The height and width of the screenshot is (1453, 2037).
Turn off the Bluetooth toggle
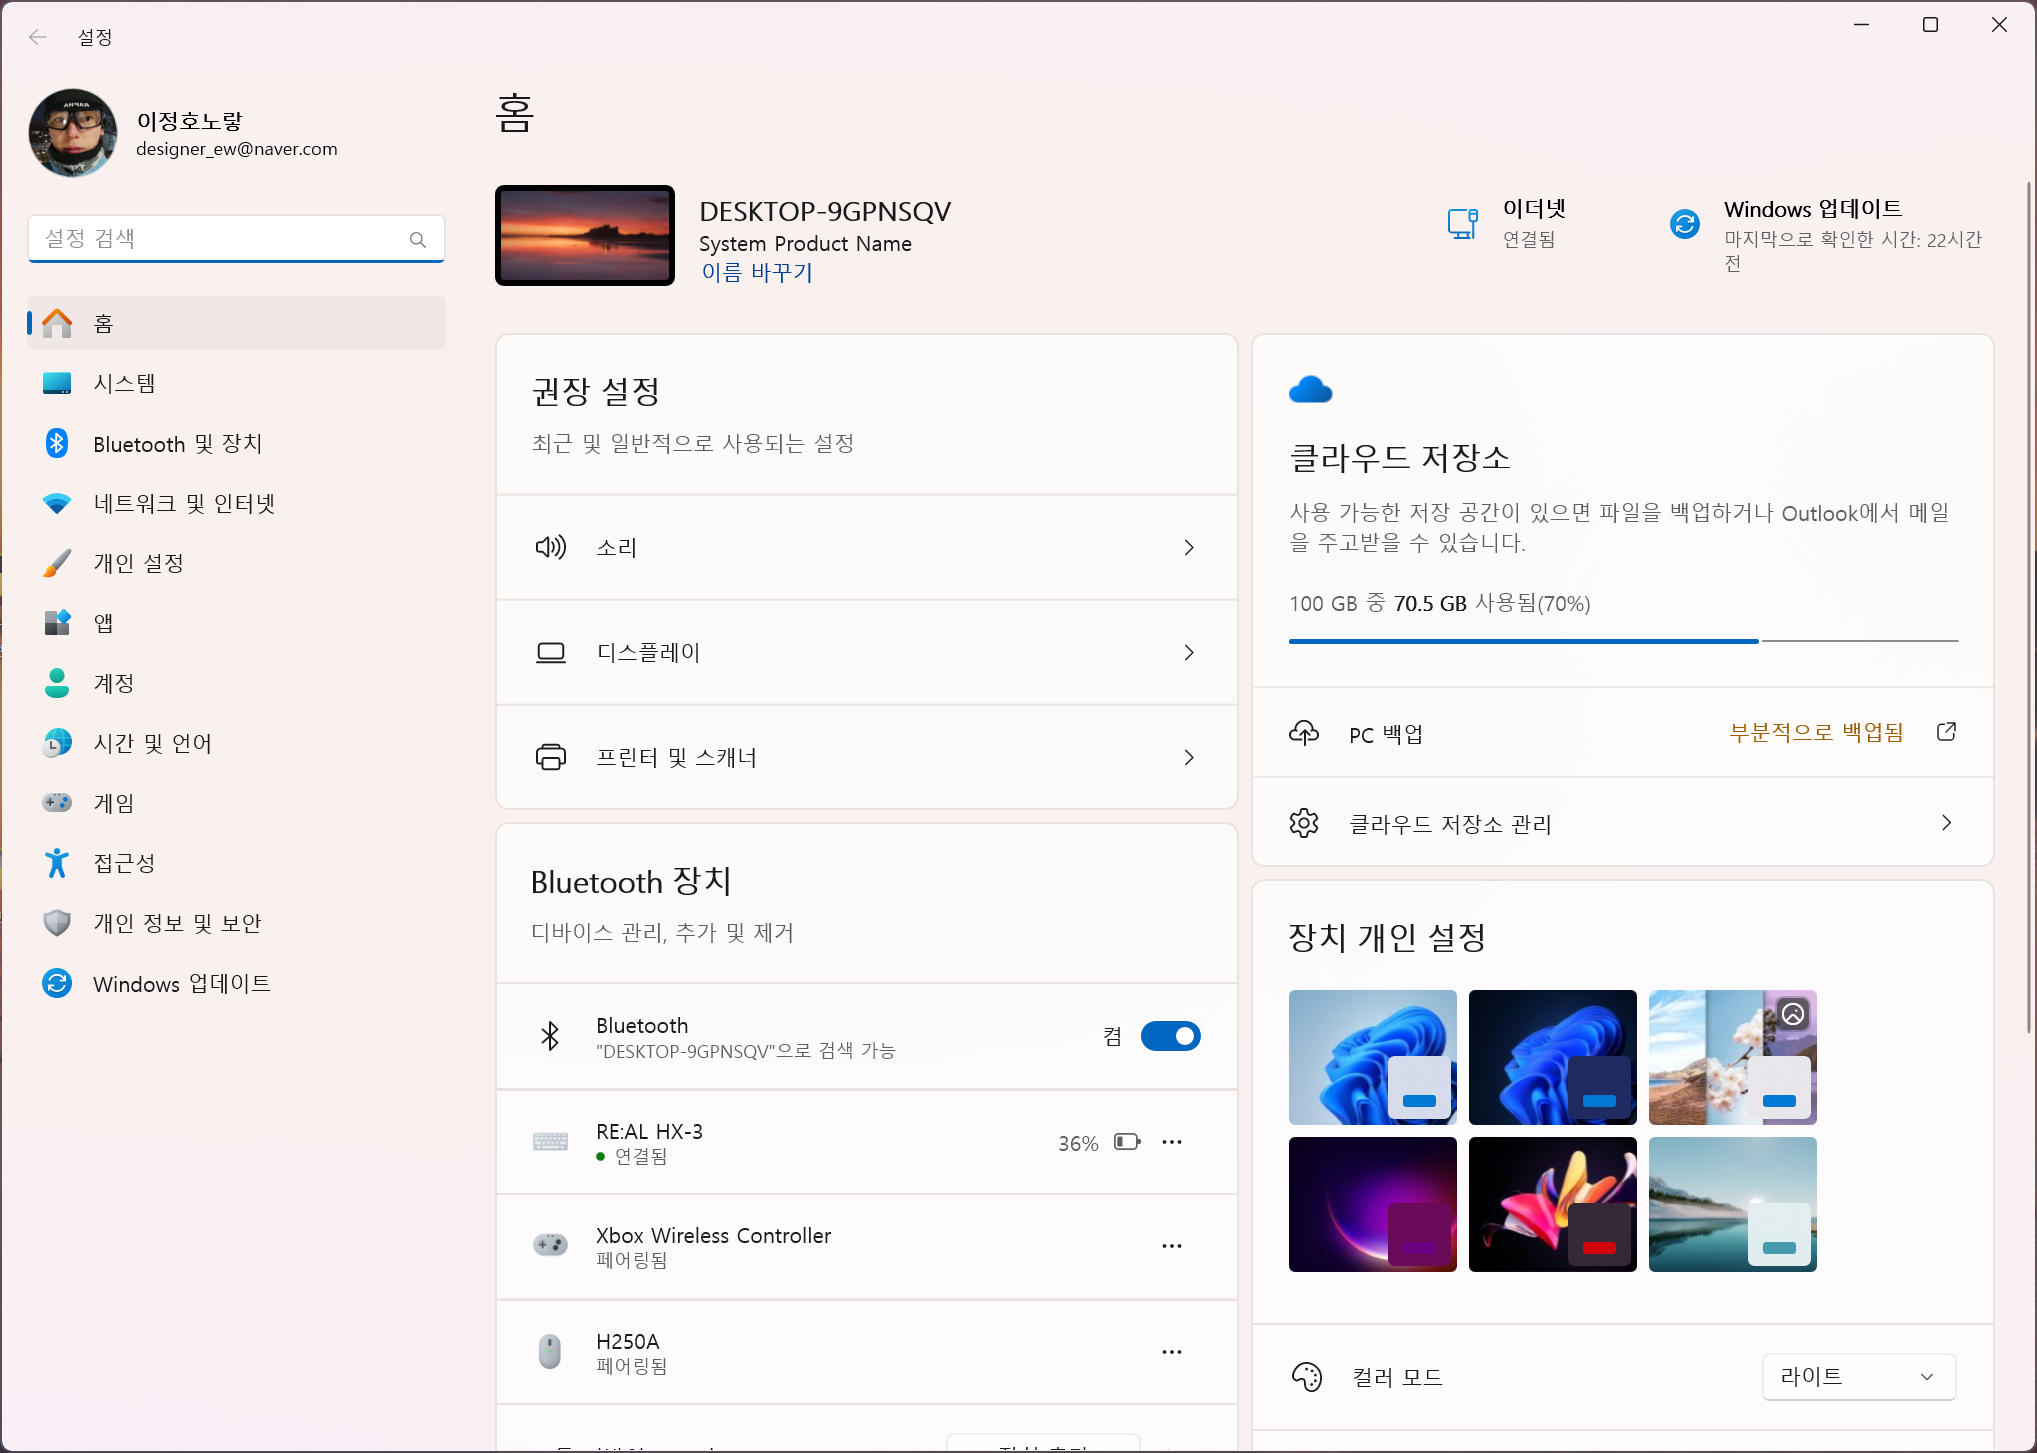(x=1170, y=1036)
